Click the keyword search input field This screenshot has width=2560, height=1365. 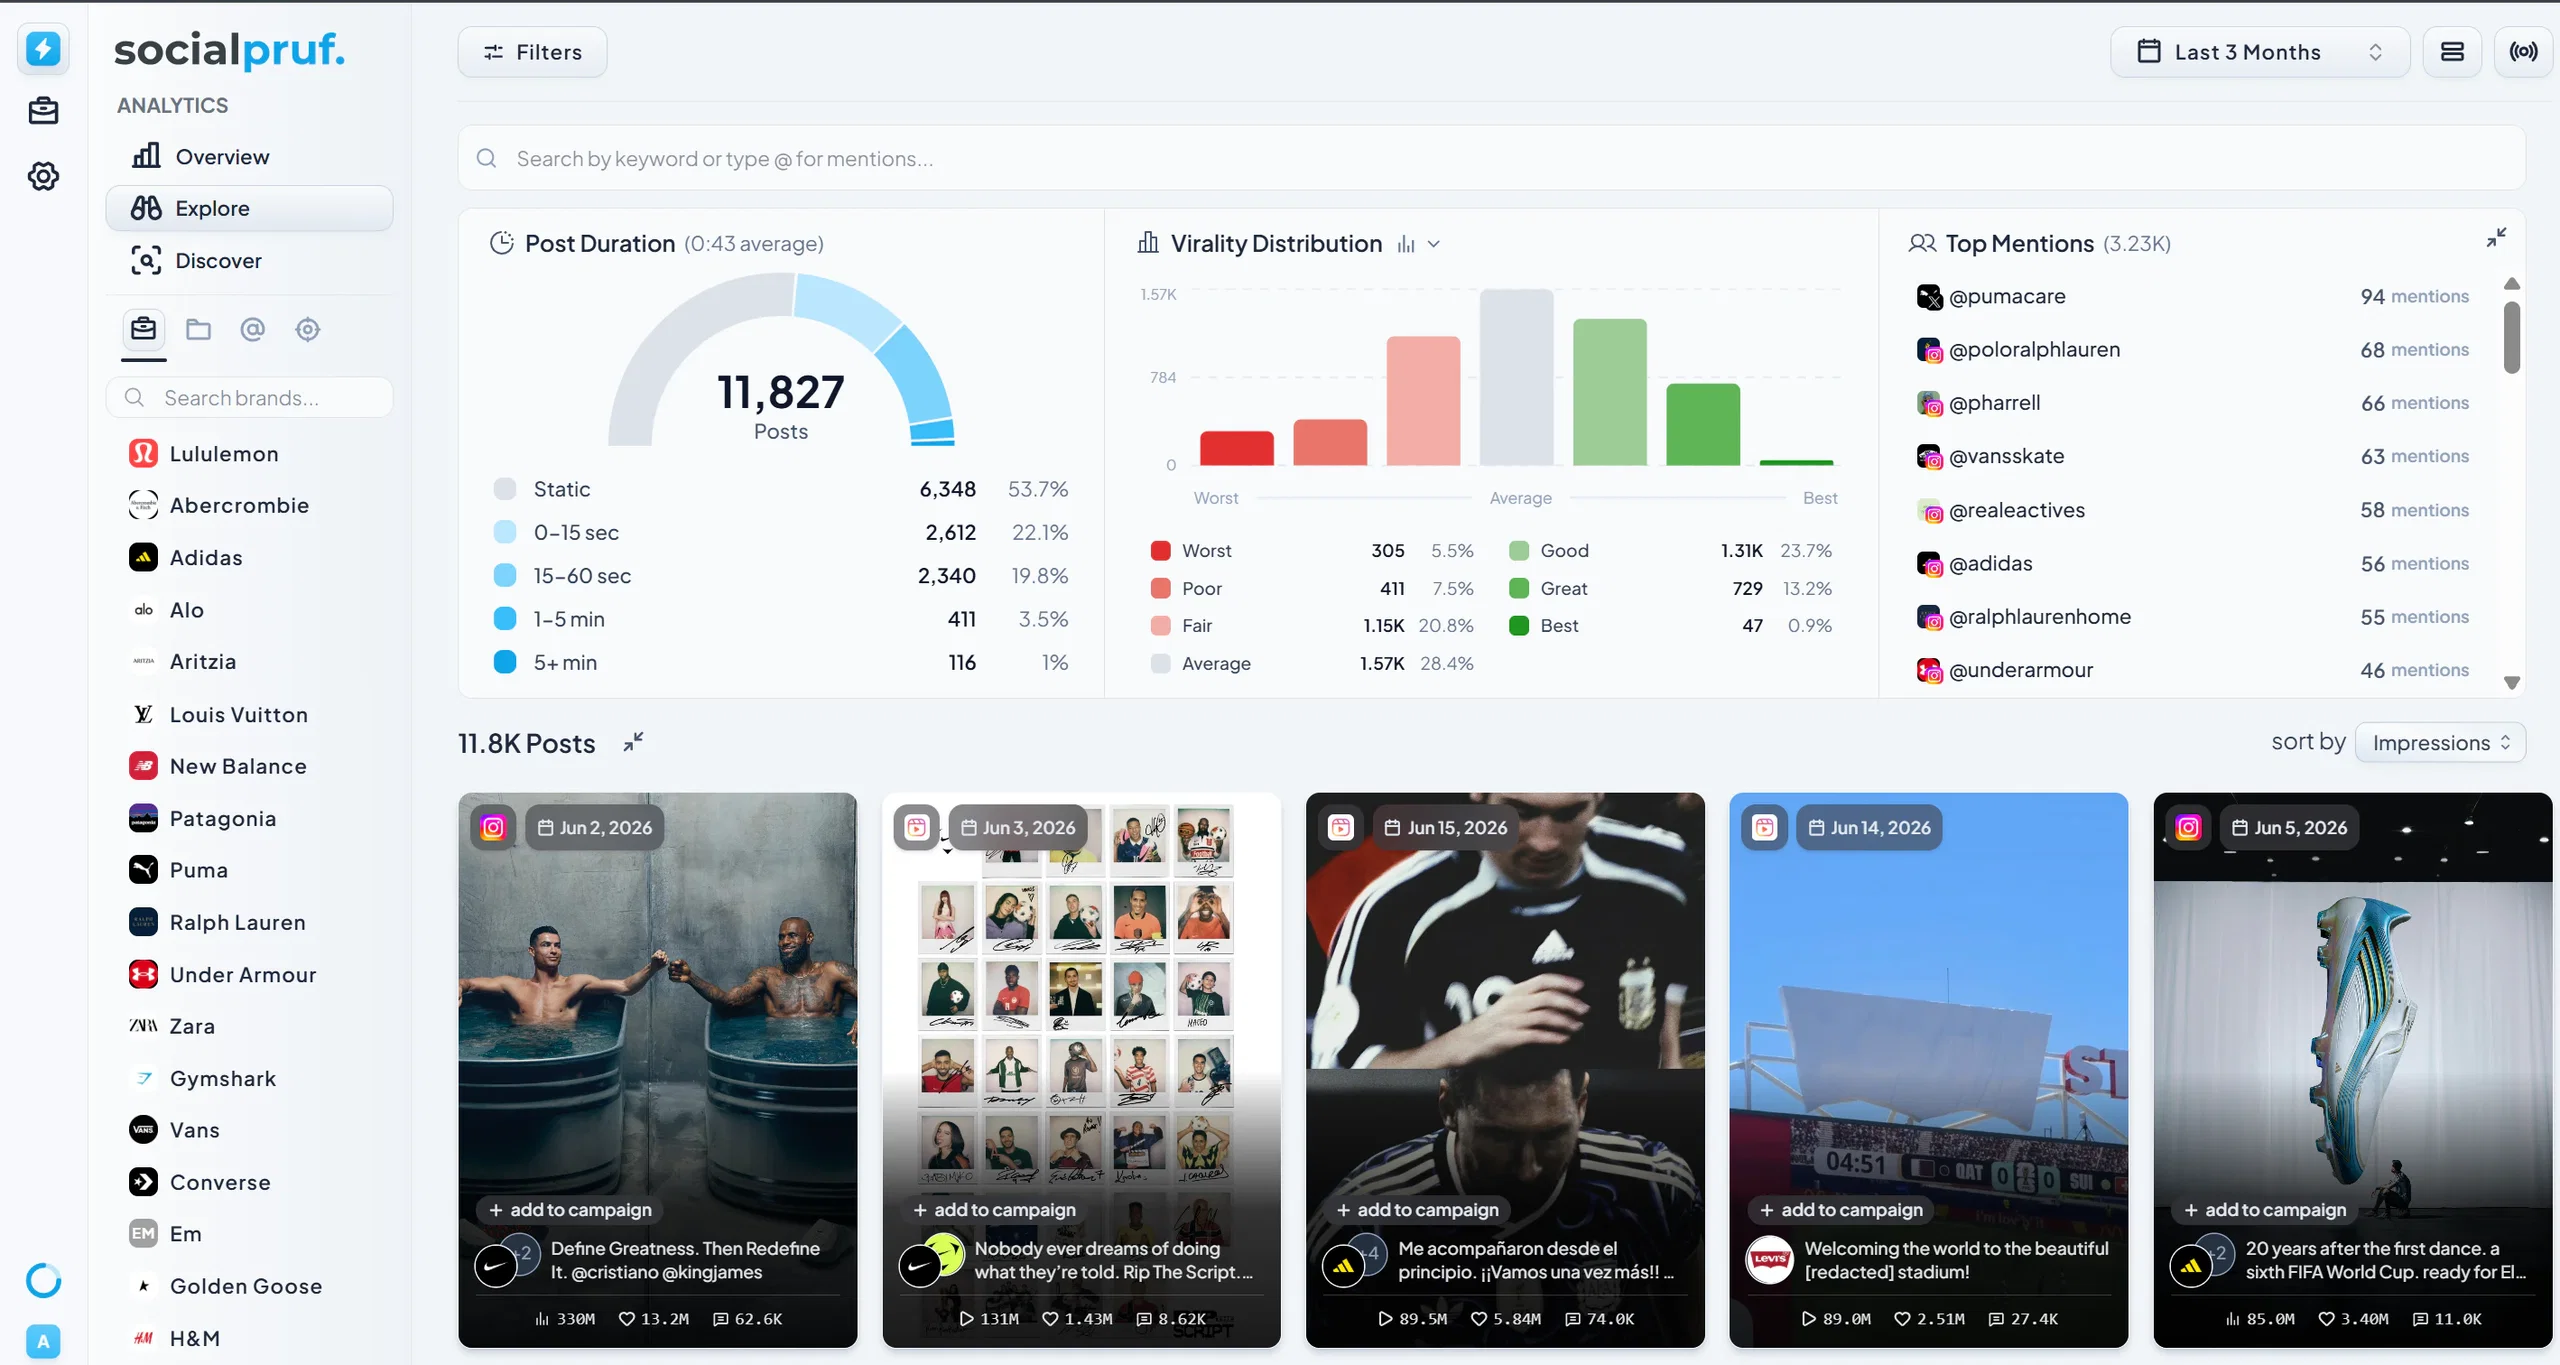coord(1491,158)
